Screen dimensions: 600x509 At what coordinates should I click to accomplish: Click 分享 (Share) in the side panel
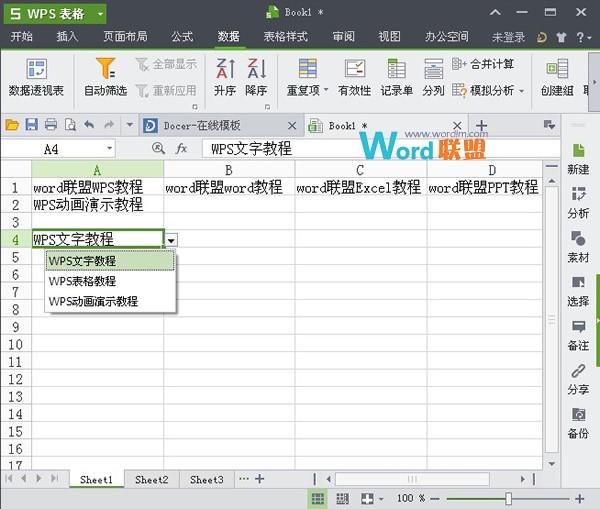click(x=578, y=380)
